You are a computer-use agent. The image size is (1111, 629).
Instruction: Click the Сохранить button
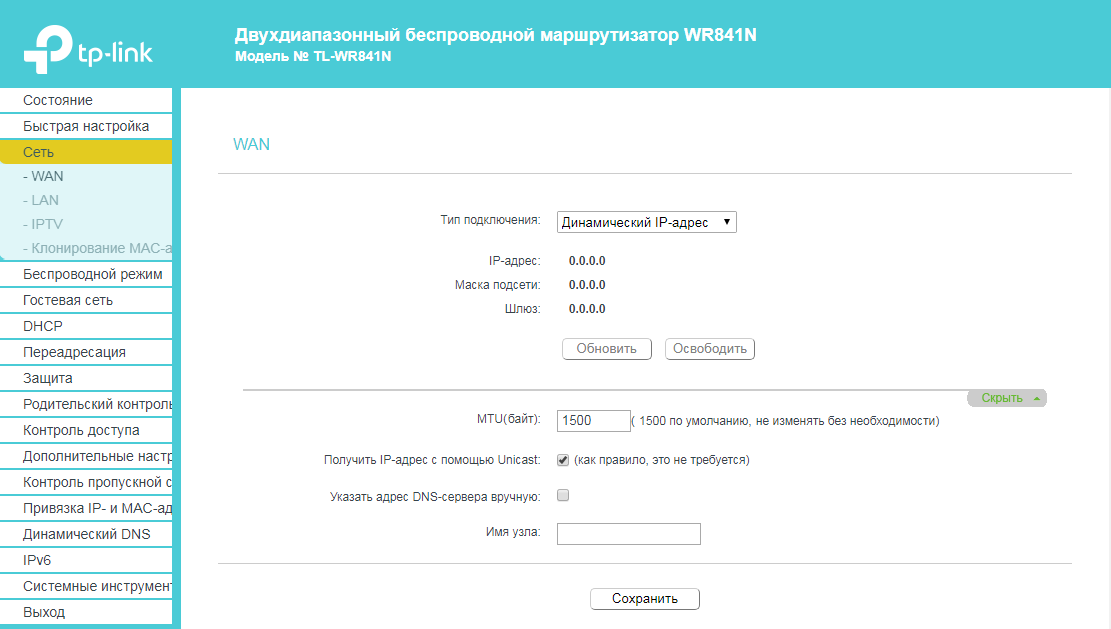coord(645,599)
